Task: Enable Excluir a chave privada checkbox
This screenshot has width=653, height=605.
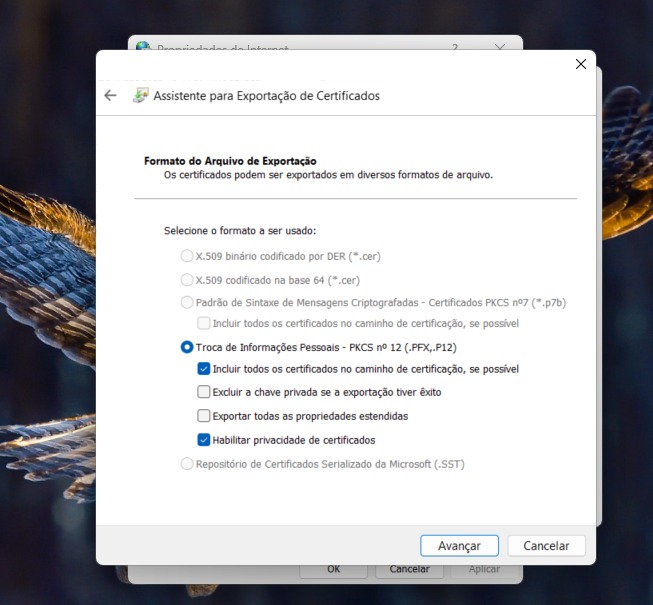Action: [204, 392]
